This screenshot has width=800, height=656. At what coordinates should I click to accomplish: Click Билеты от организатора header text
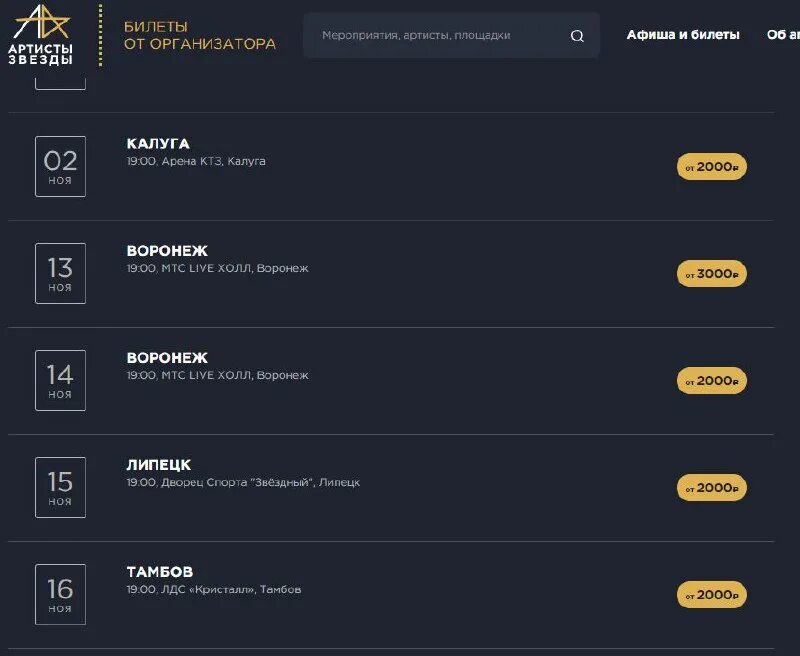(x=199, y=35)
